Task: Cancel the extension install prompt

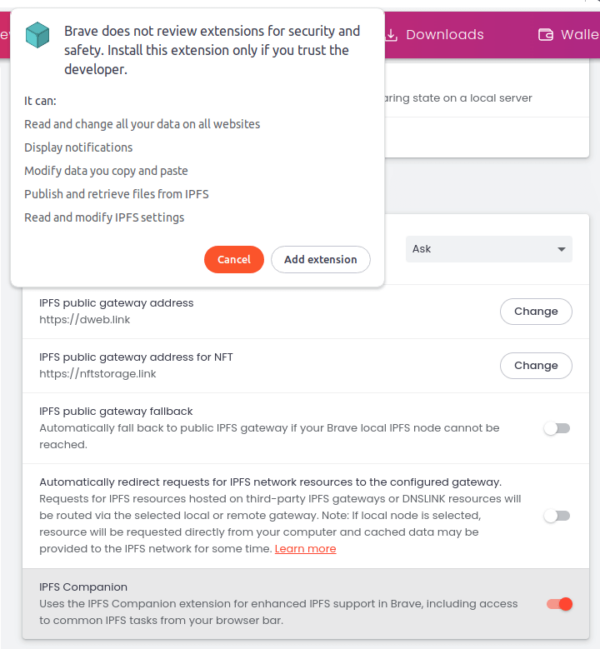Action: (234, 260)
